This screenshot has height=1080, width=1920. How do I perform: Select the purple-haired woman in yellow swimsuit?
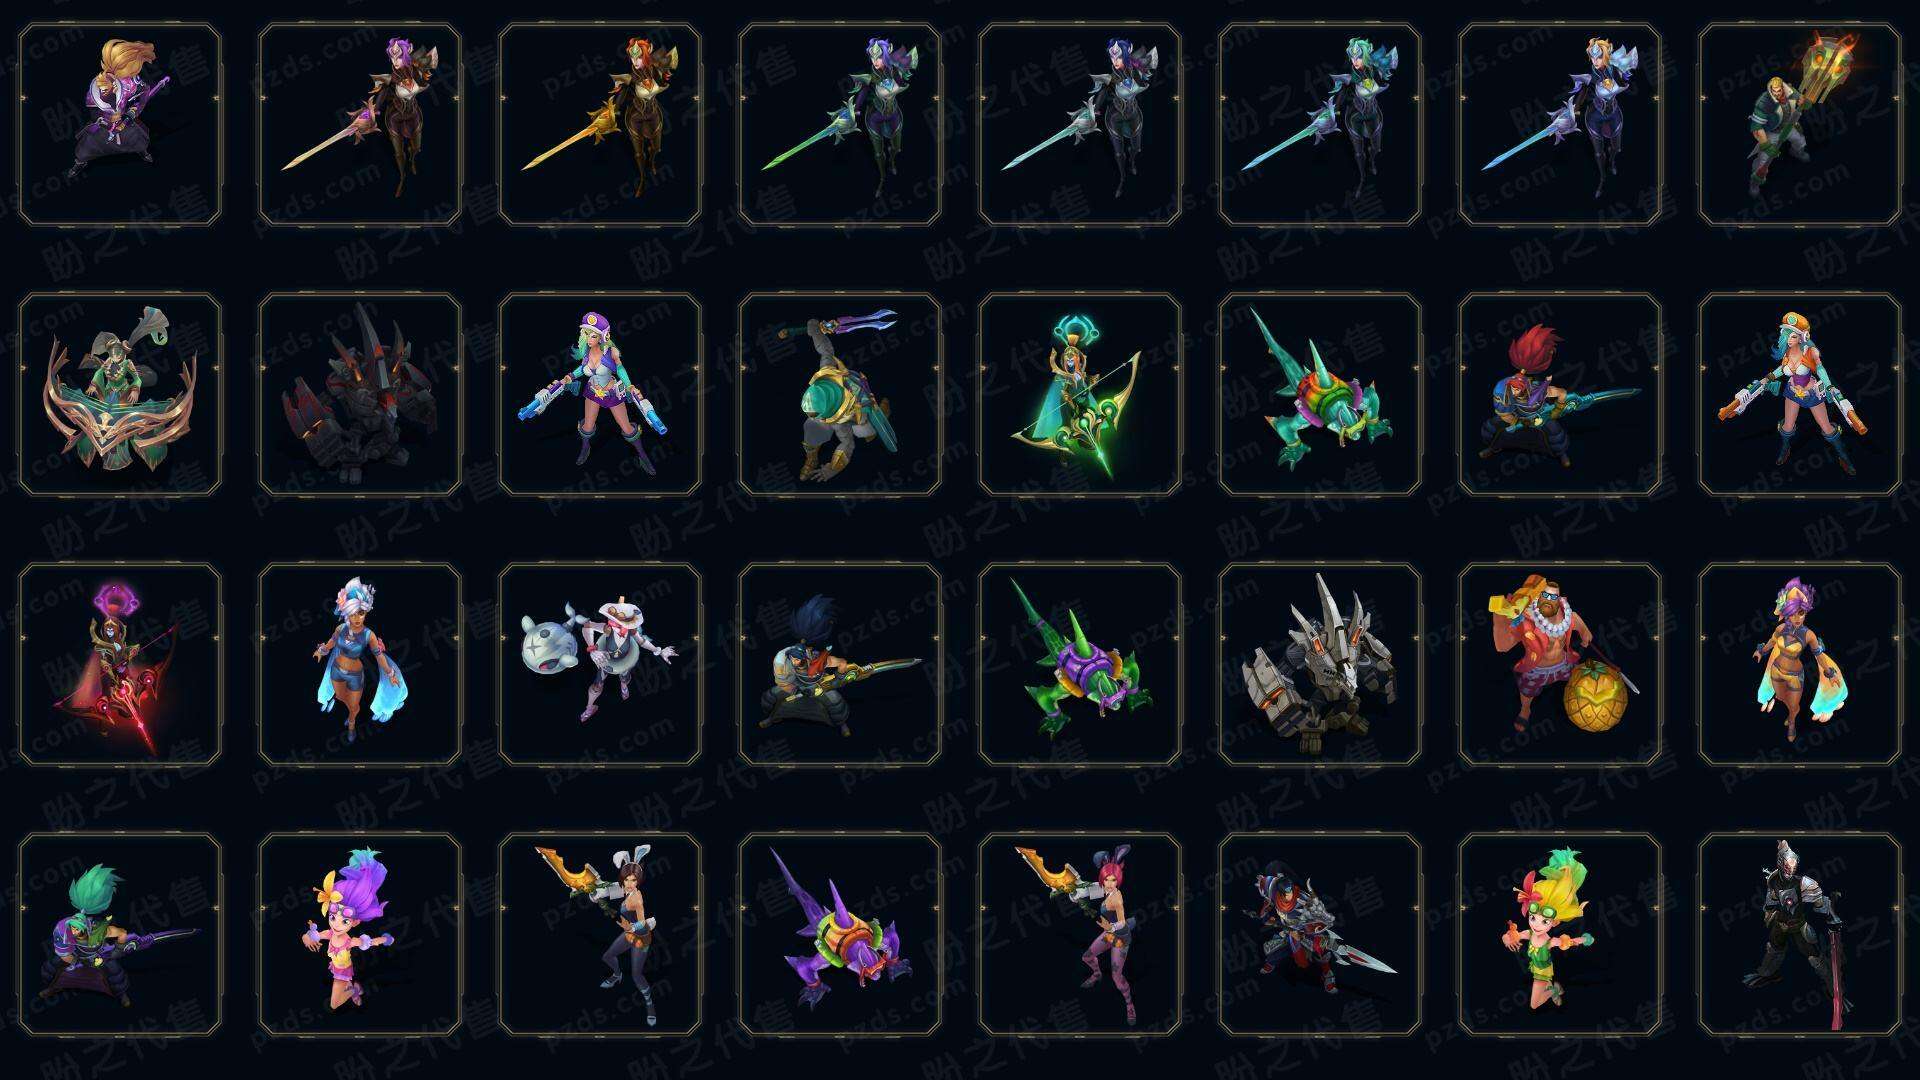1800,664
